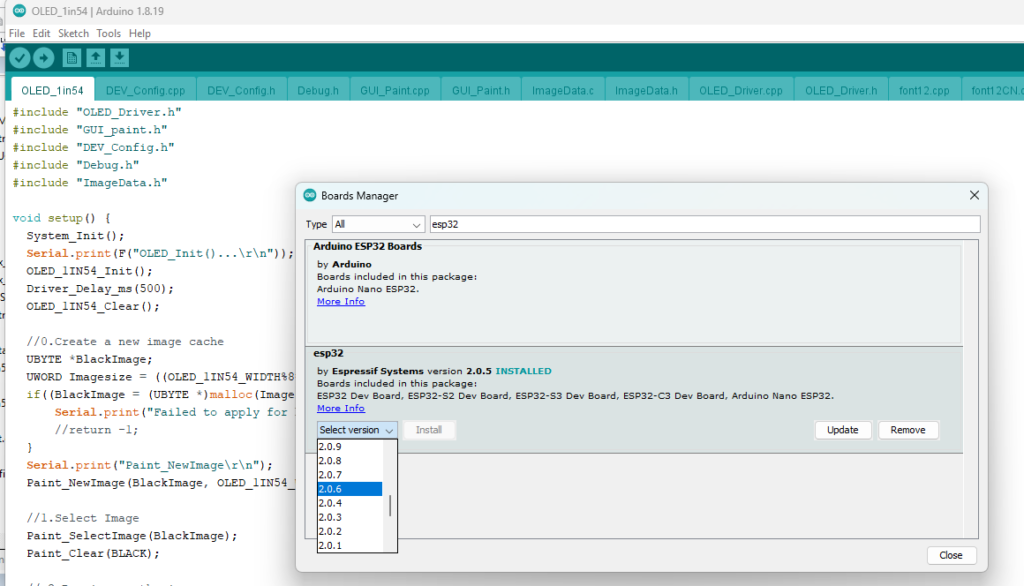1024x586 pixels.
Task: Switch to the GUI_Paint.cpp tab
Action: tap(394, 90)
